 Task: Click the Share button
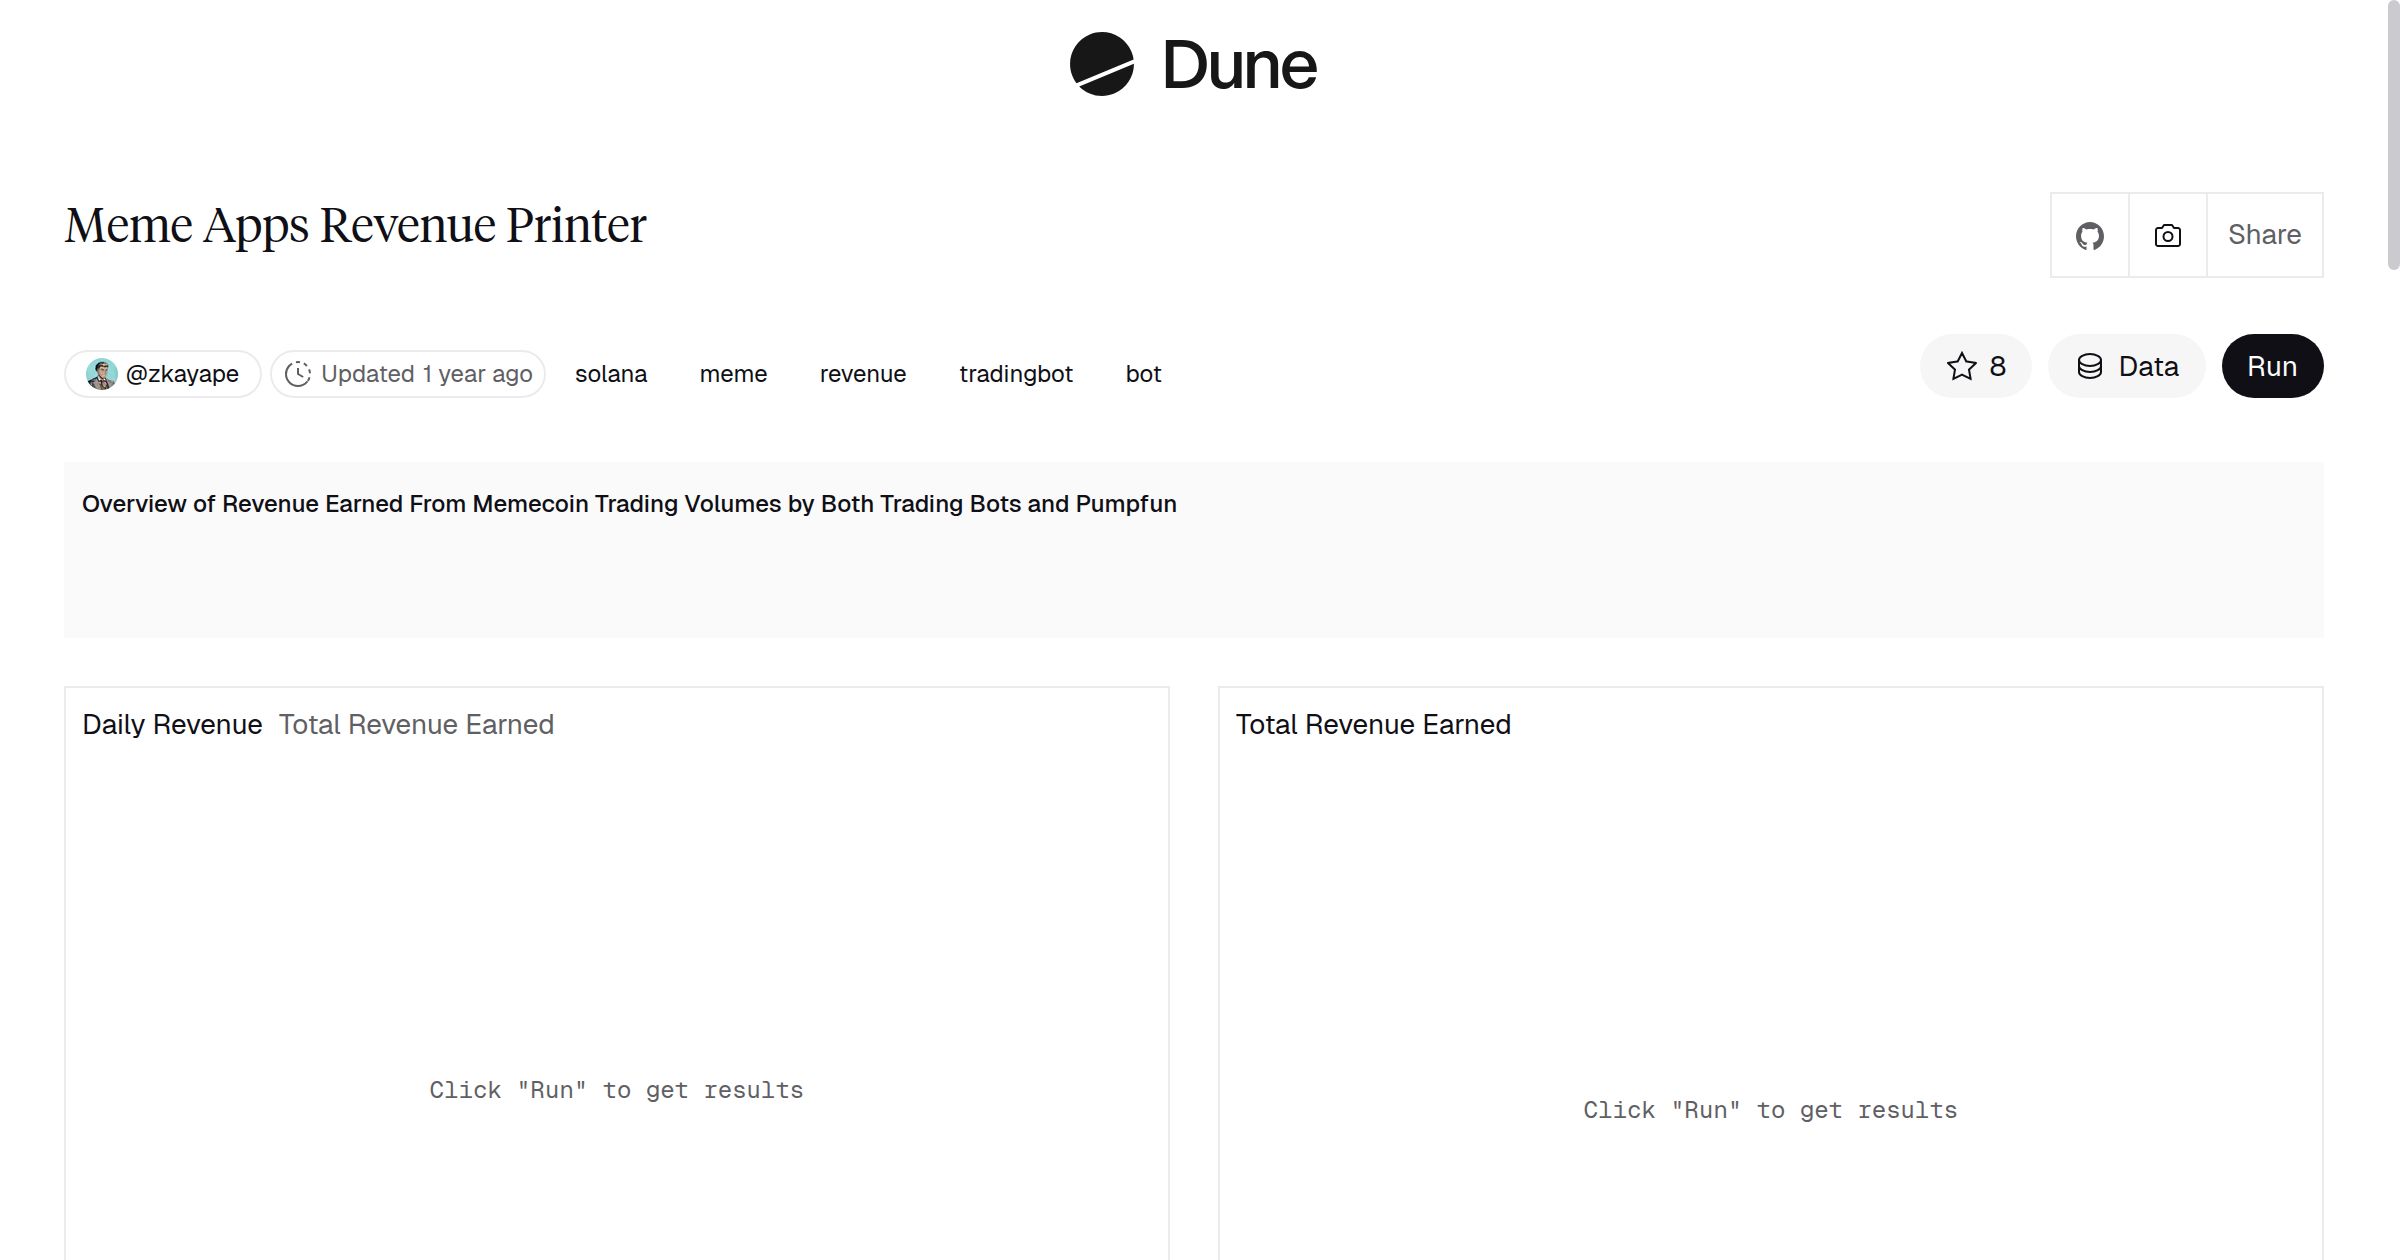(x=2264, y=235)
